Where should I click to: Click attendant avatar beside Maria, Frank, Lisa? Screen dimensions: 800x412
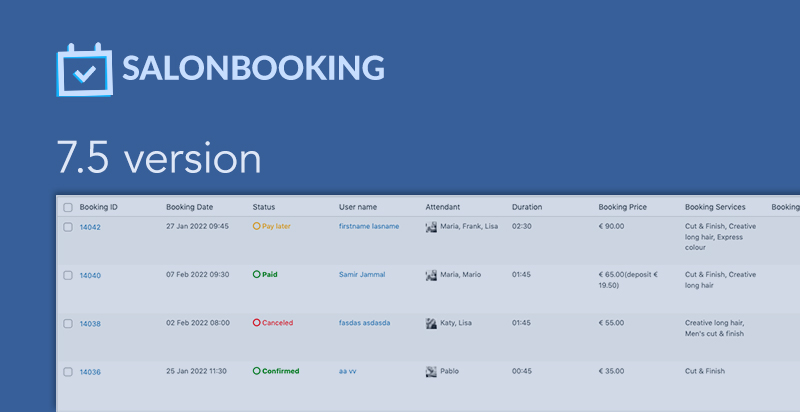pos(431,227)
